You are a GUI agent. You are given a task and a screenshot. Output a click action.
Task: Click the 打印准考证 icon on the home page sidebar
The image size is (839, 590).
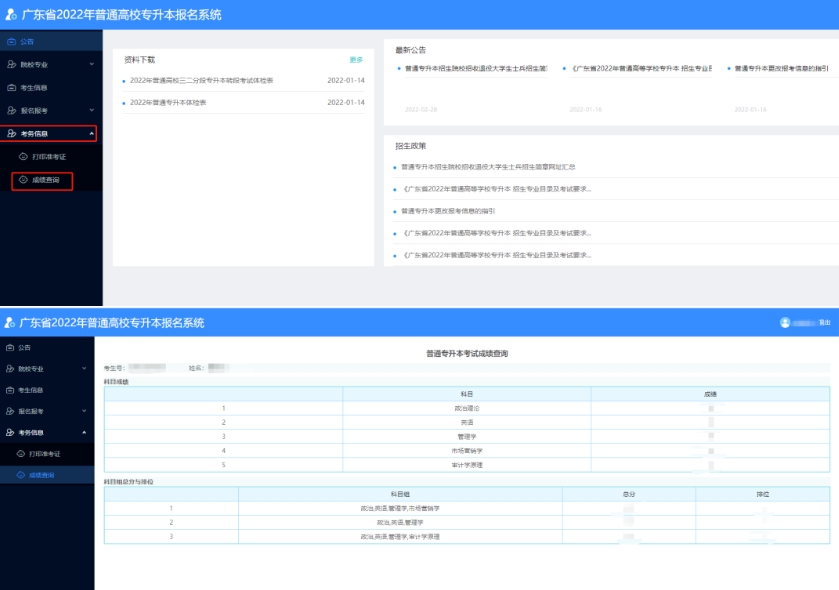23,156
